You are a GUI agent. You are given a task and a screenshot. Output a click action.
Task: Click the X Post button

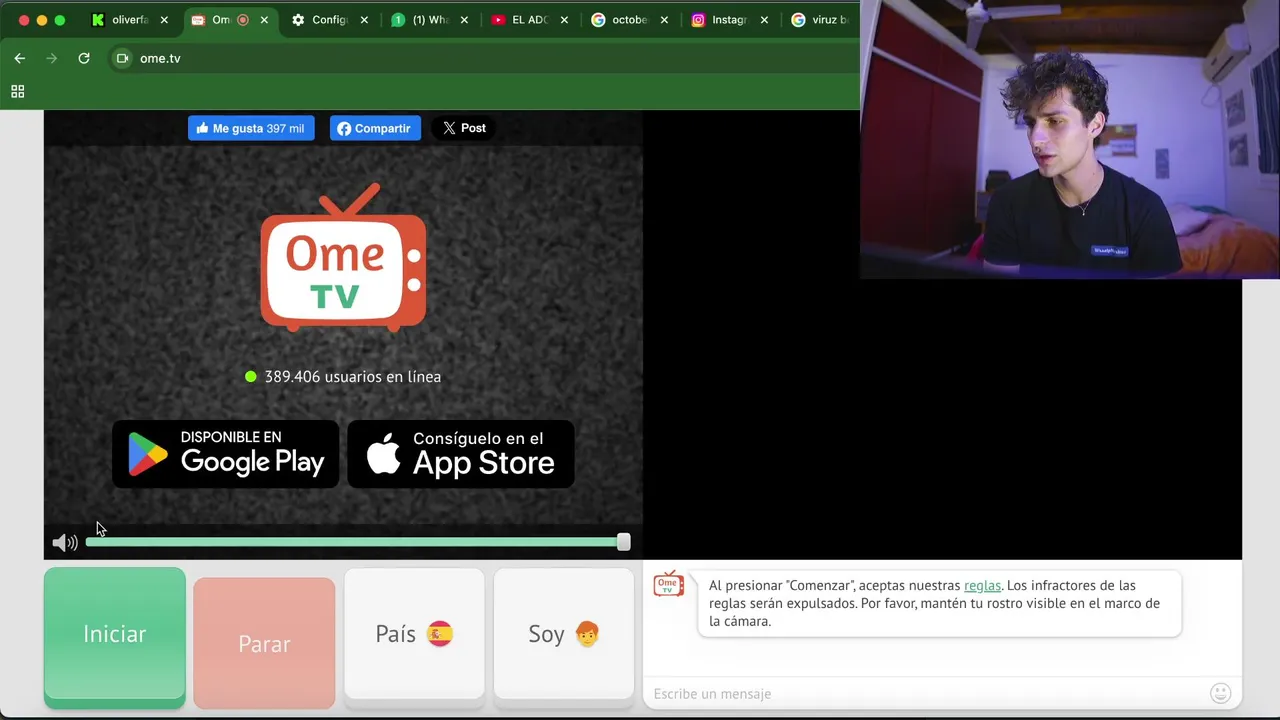[464, 128]
